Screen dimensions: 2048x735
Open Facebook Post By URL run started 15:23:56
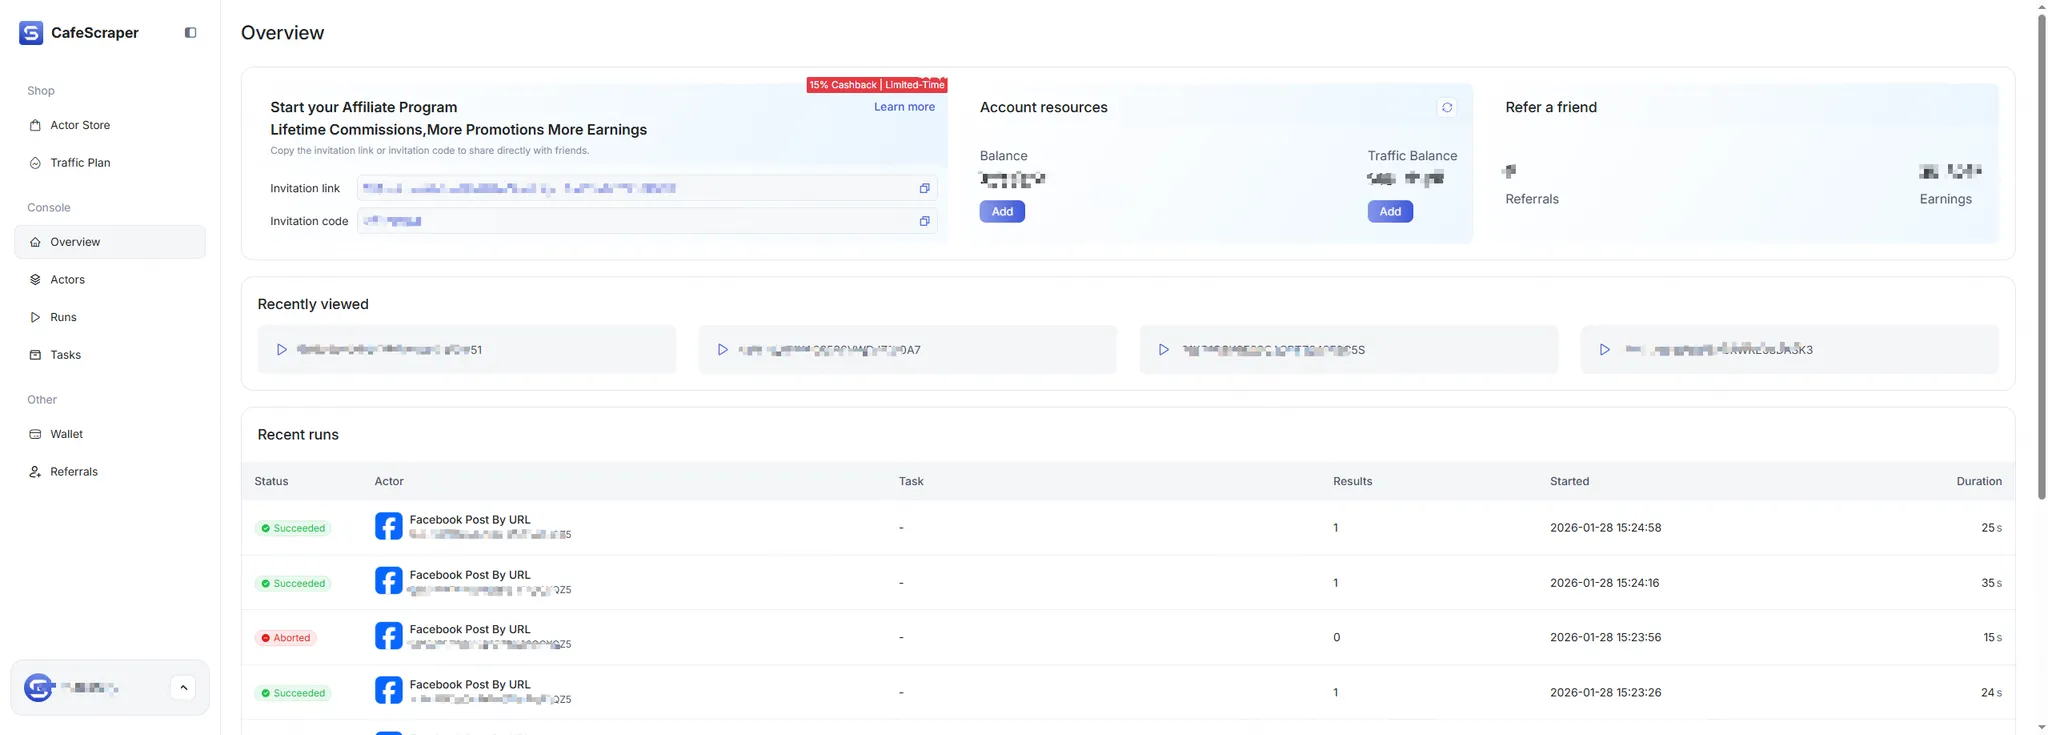pyautogui.click(x=470, y=630)
